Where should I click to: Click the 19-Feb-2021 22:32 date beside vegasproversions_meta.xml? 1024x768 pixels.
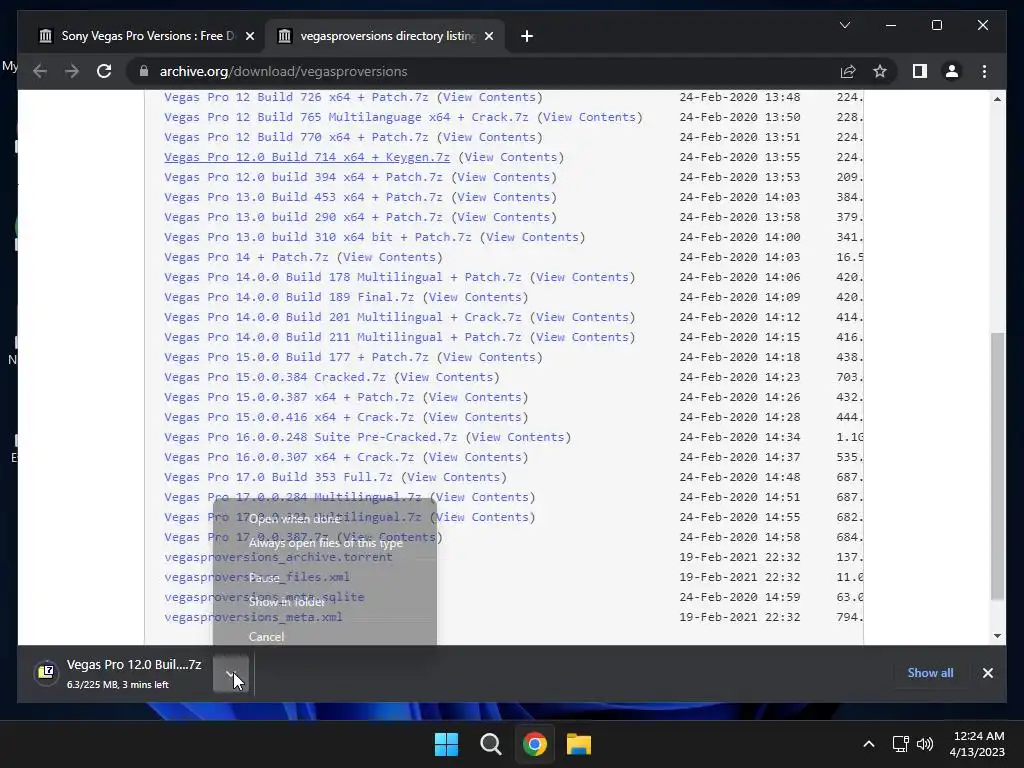point(739,617)
